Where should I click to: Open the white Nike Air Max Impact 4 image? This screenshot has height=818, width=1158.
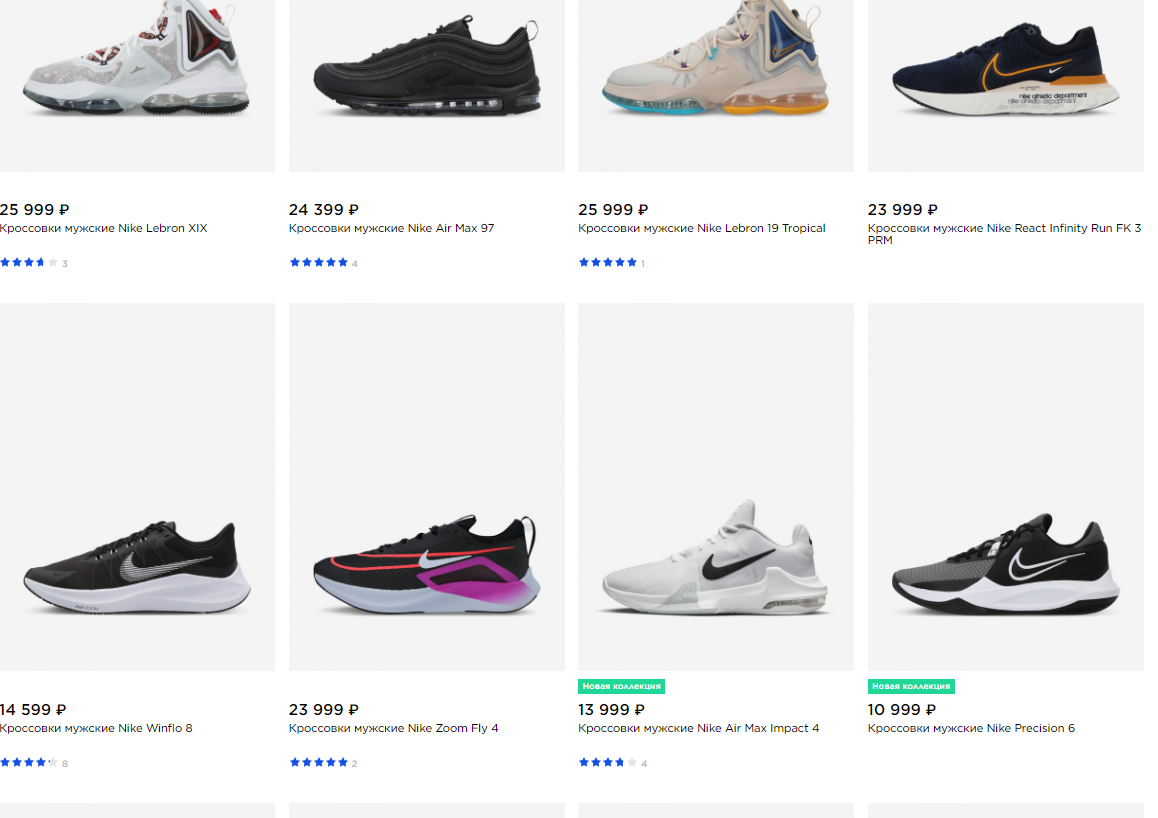716,558
